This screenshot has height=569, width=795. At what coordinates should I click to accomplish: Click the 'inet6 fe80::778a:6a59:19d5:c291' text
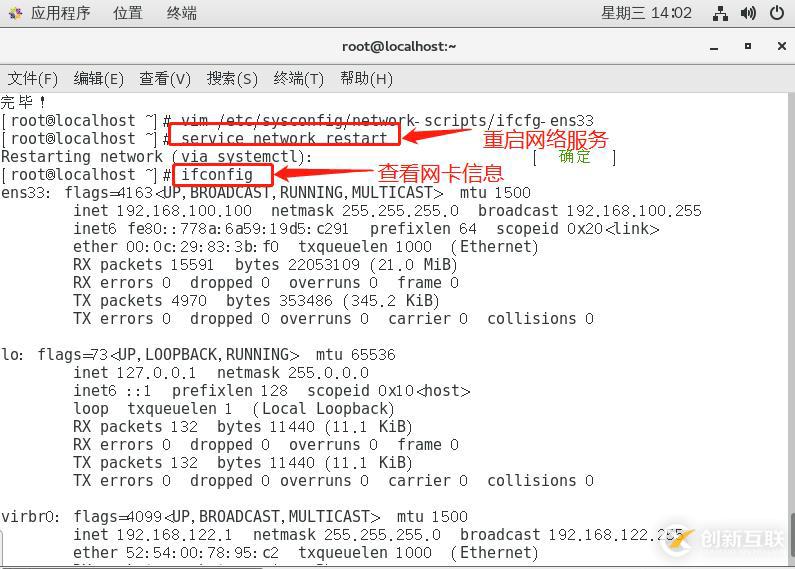coord(211,229)
